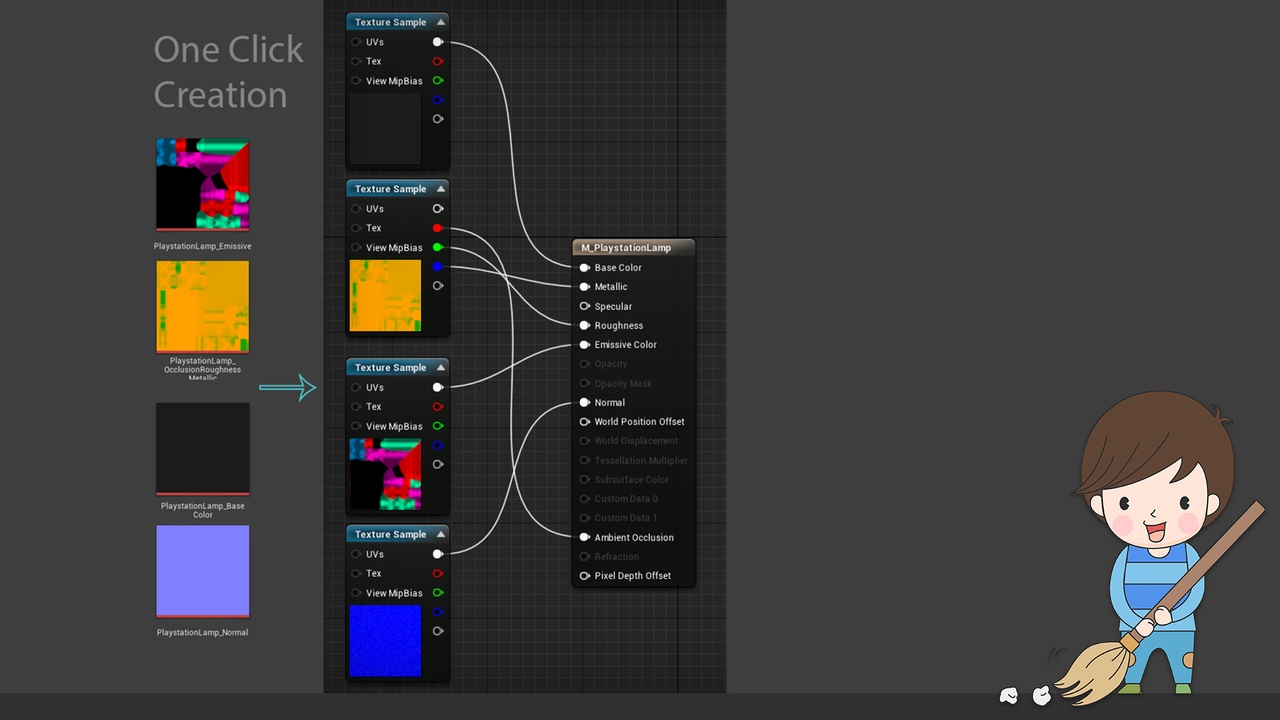Click the Pixel Depth Offset input pin
The image size is (1280, 720).
(585, 576)
